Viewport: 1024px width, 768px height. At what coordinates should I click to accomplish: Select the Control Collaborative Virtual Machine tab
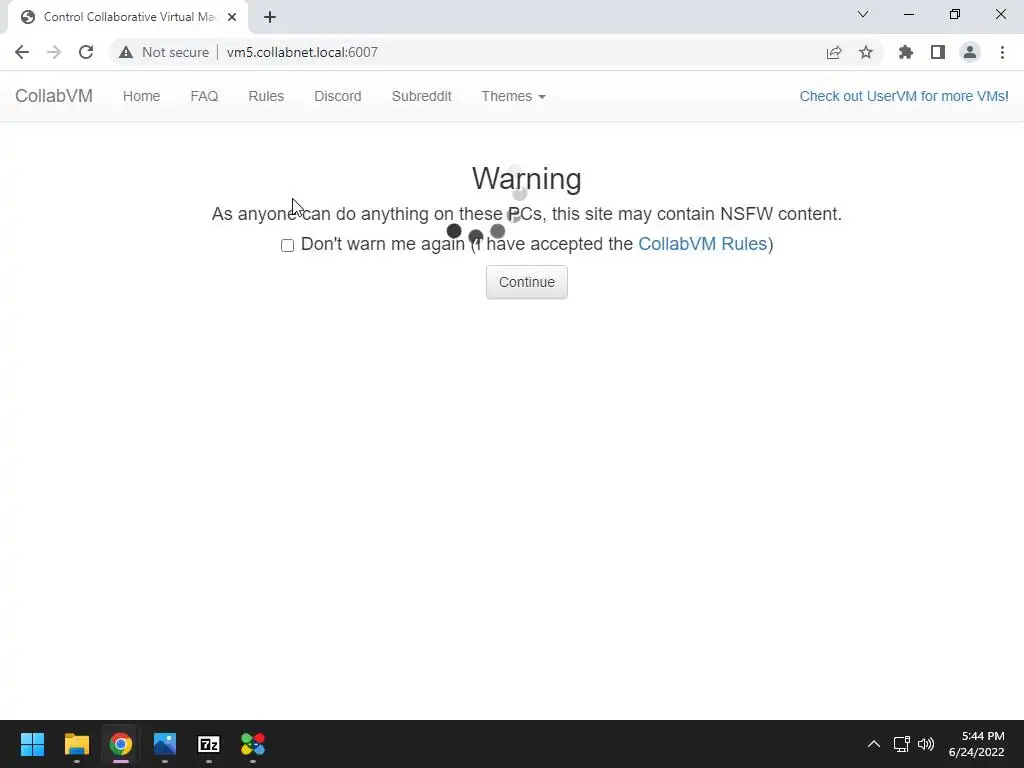[x=128, y=17]
